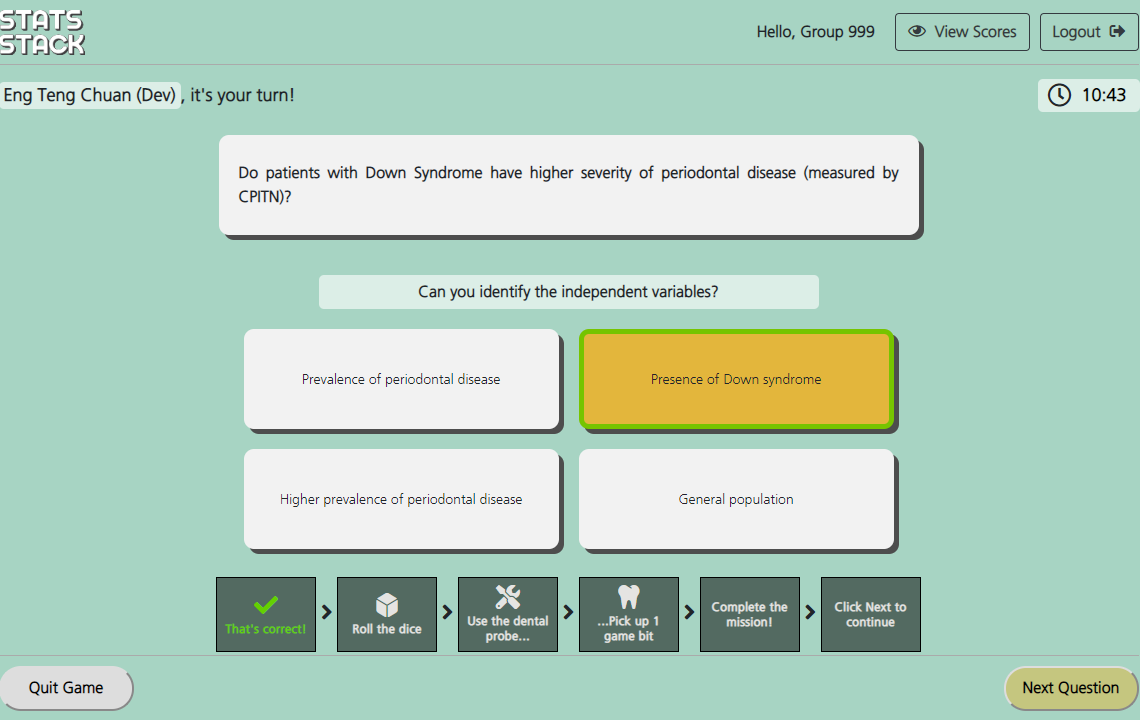The image size is (1140, 720).
Task: Click the green checkmark step icon
Action: click(266, 605)
